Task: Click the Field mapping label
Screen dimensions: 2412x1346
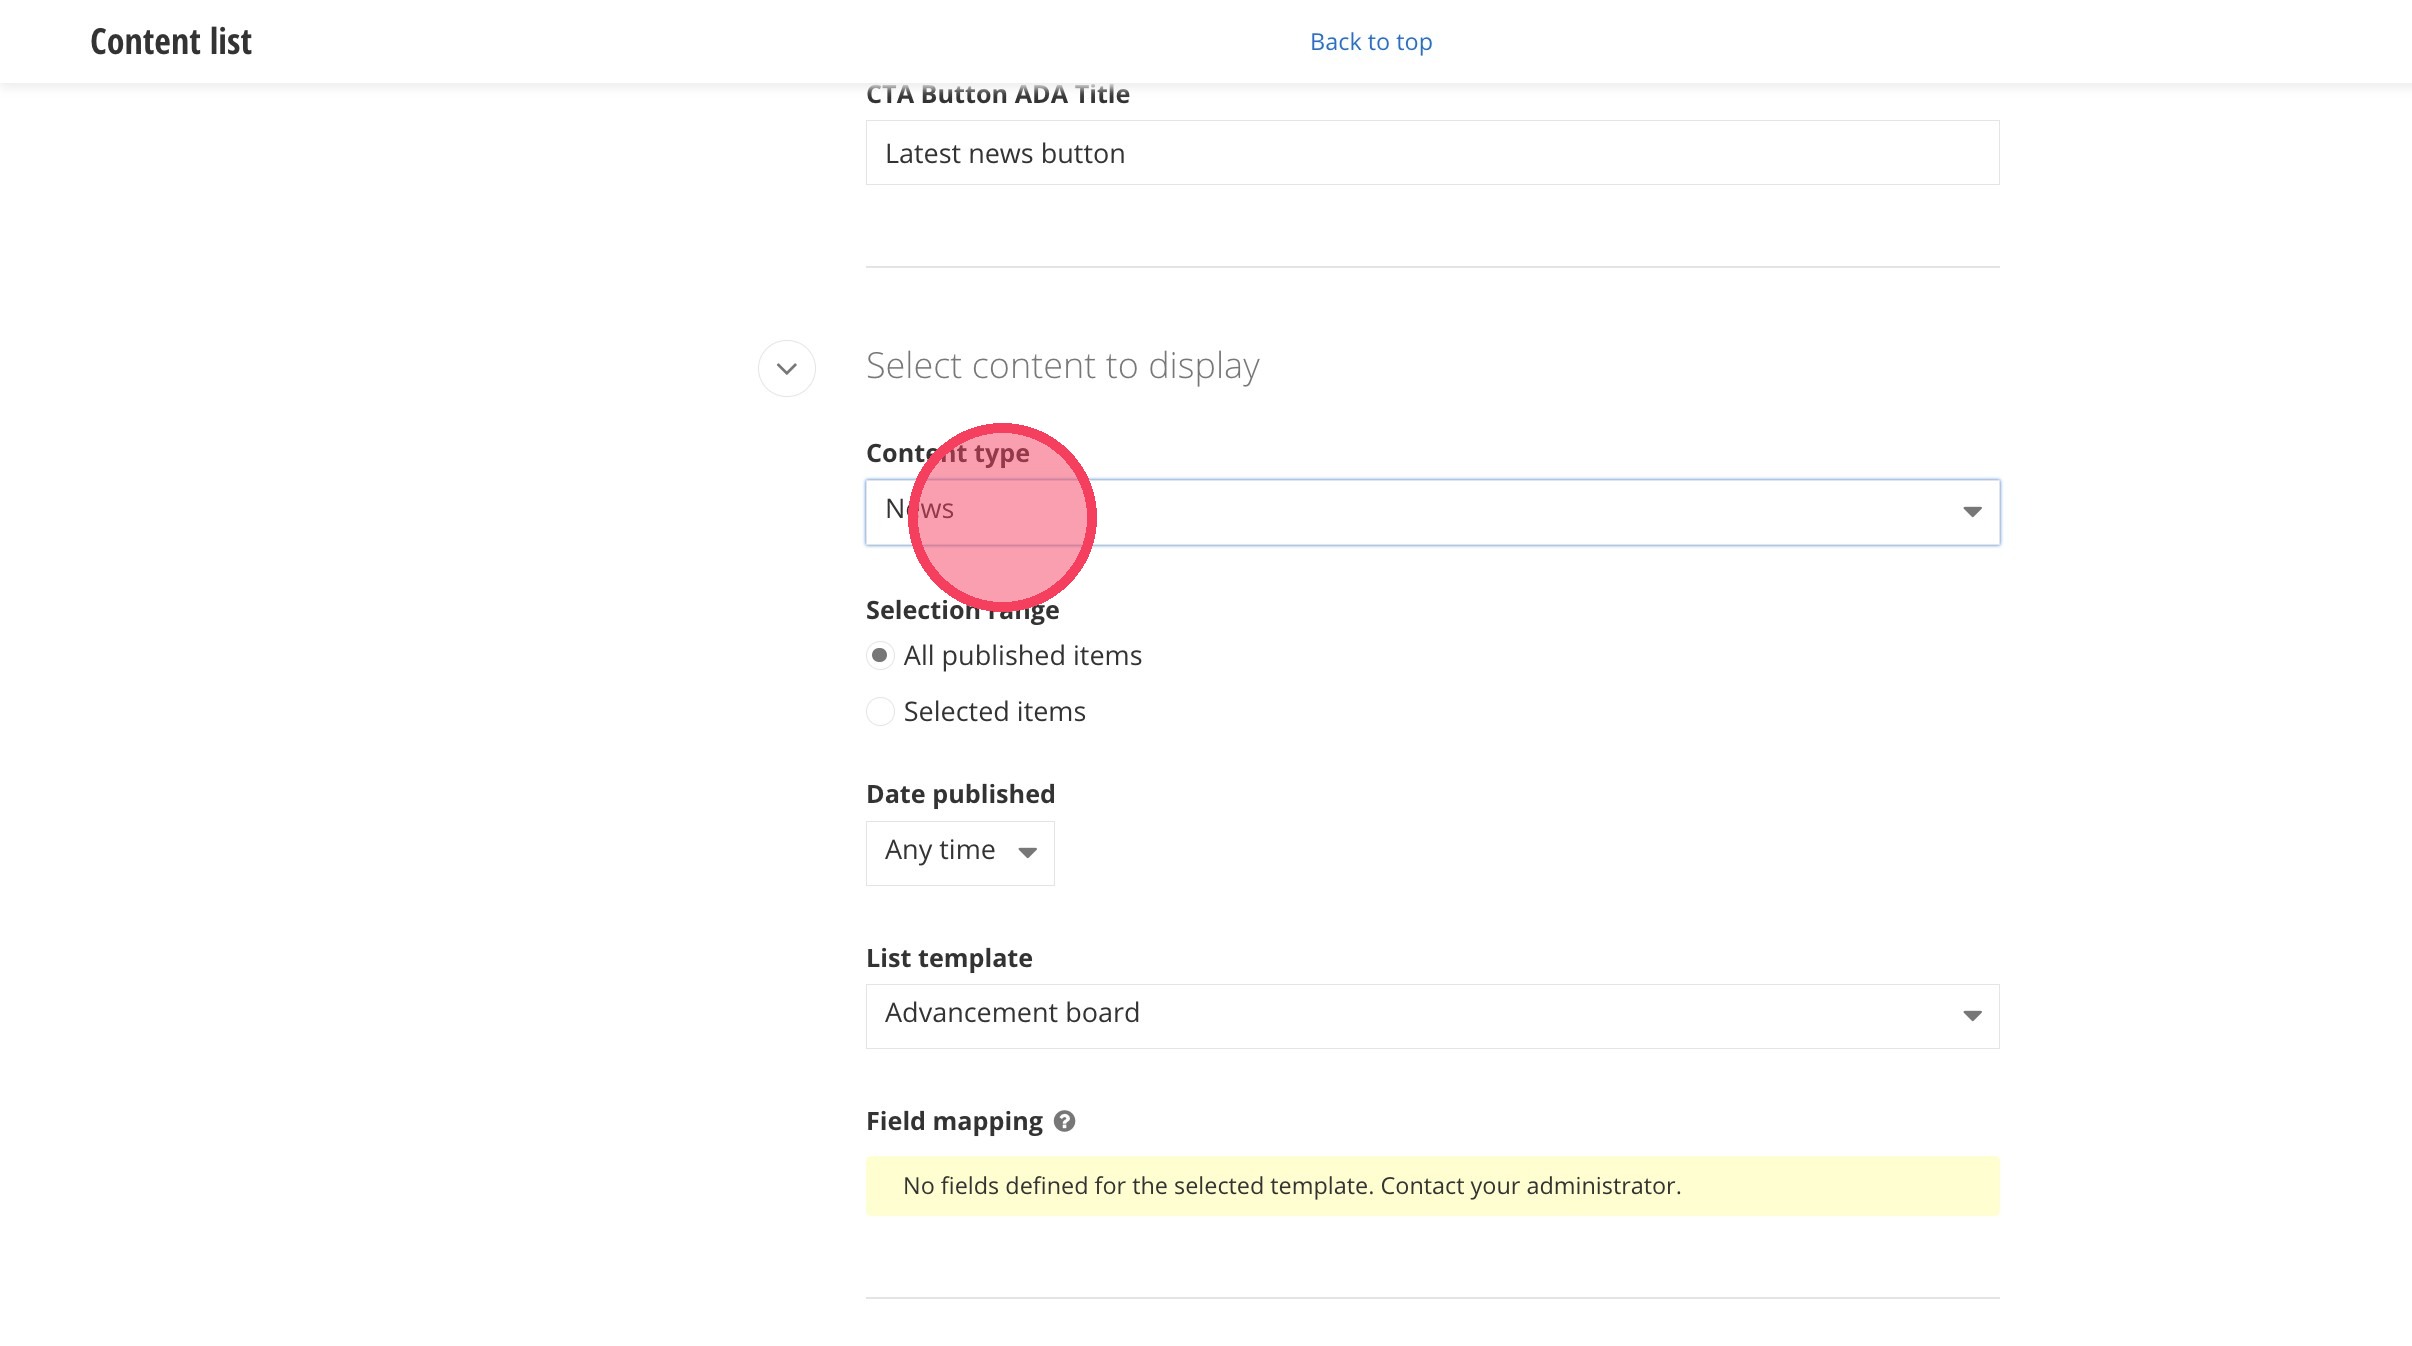Action: point(954,1121)
